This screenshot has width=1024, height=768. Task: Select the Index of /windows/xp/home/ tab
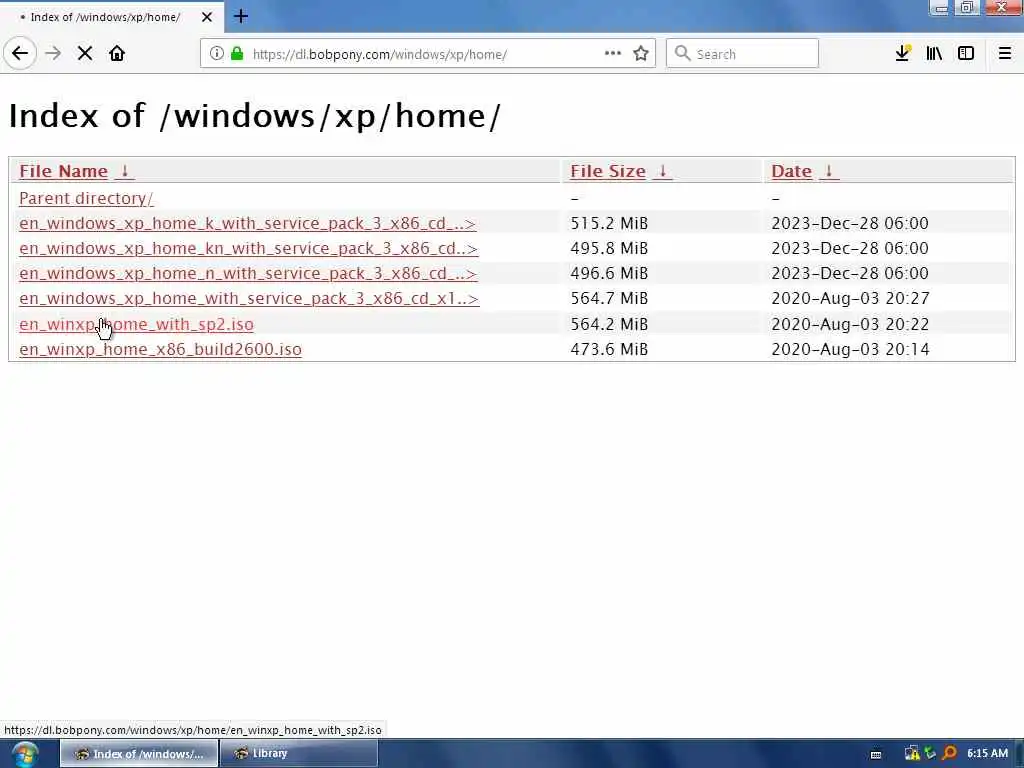[x=112, y=17]
